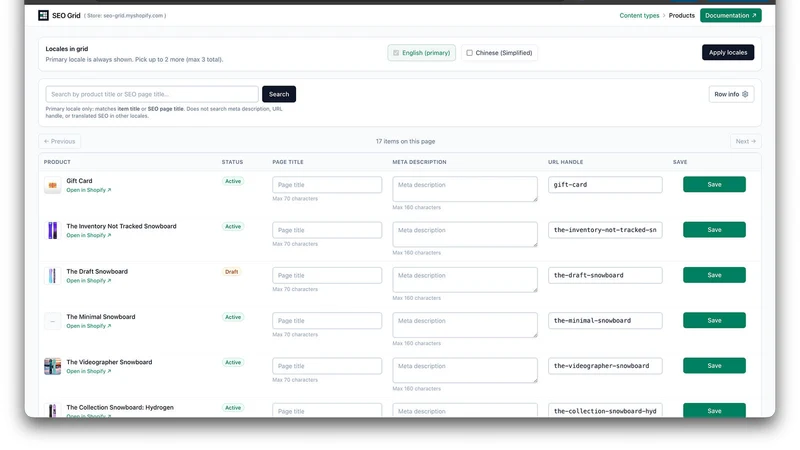The width and height of the screenshot is (800, 450).
Task: Save The Minimal Snowboard row
Action: [x=714, y=320]
